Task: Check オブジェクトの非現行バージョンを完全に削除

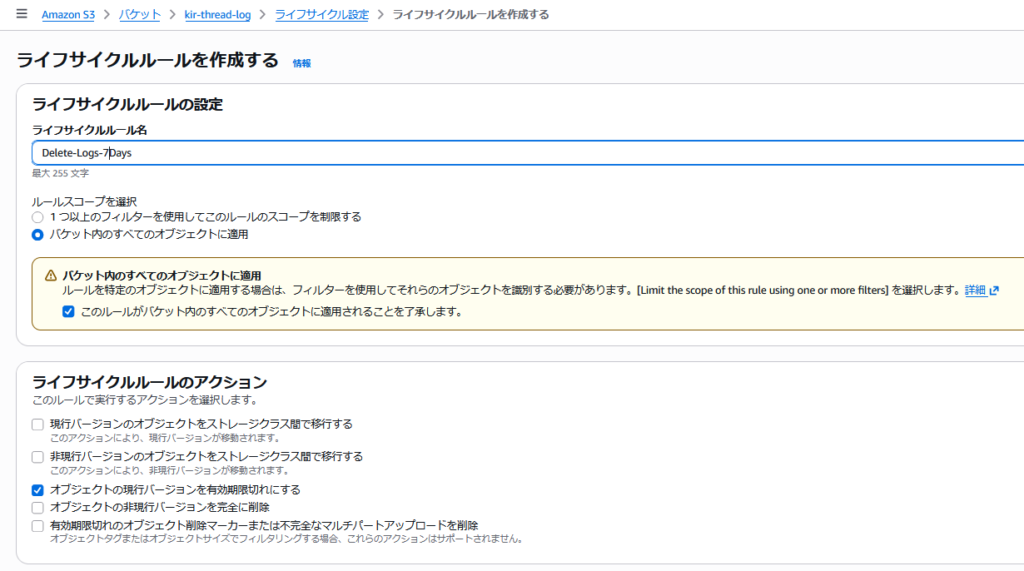Action: [38, 508]
